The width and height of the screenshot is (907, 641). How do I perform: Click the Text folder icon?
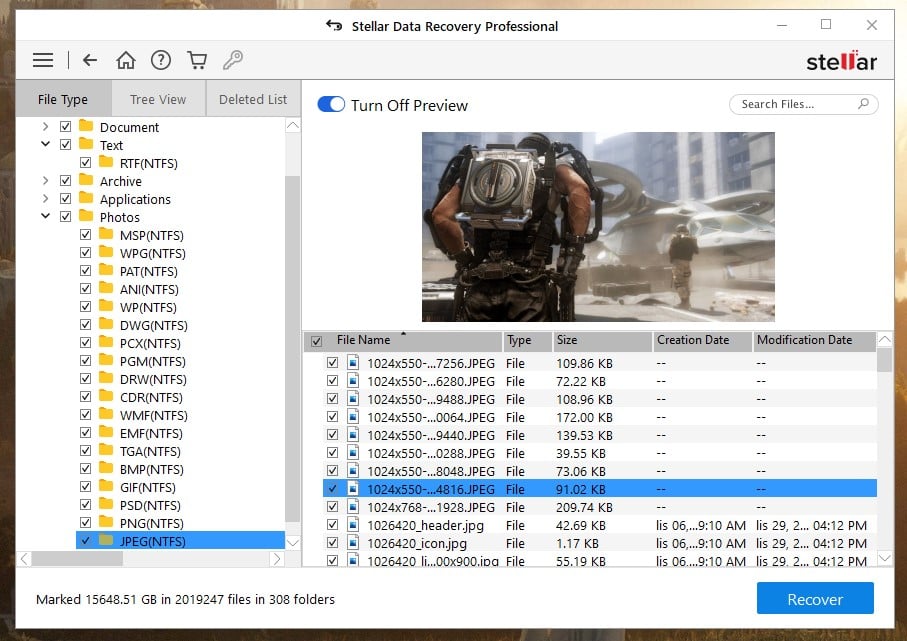tap(86, 143)
